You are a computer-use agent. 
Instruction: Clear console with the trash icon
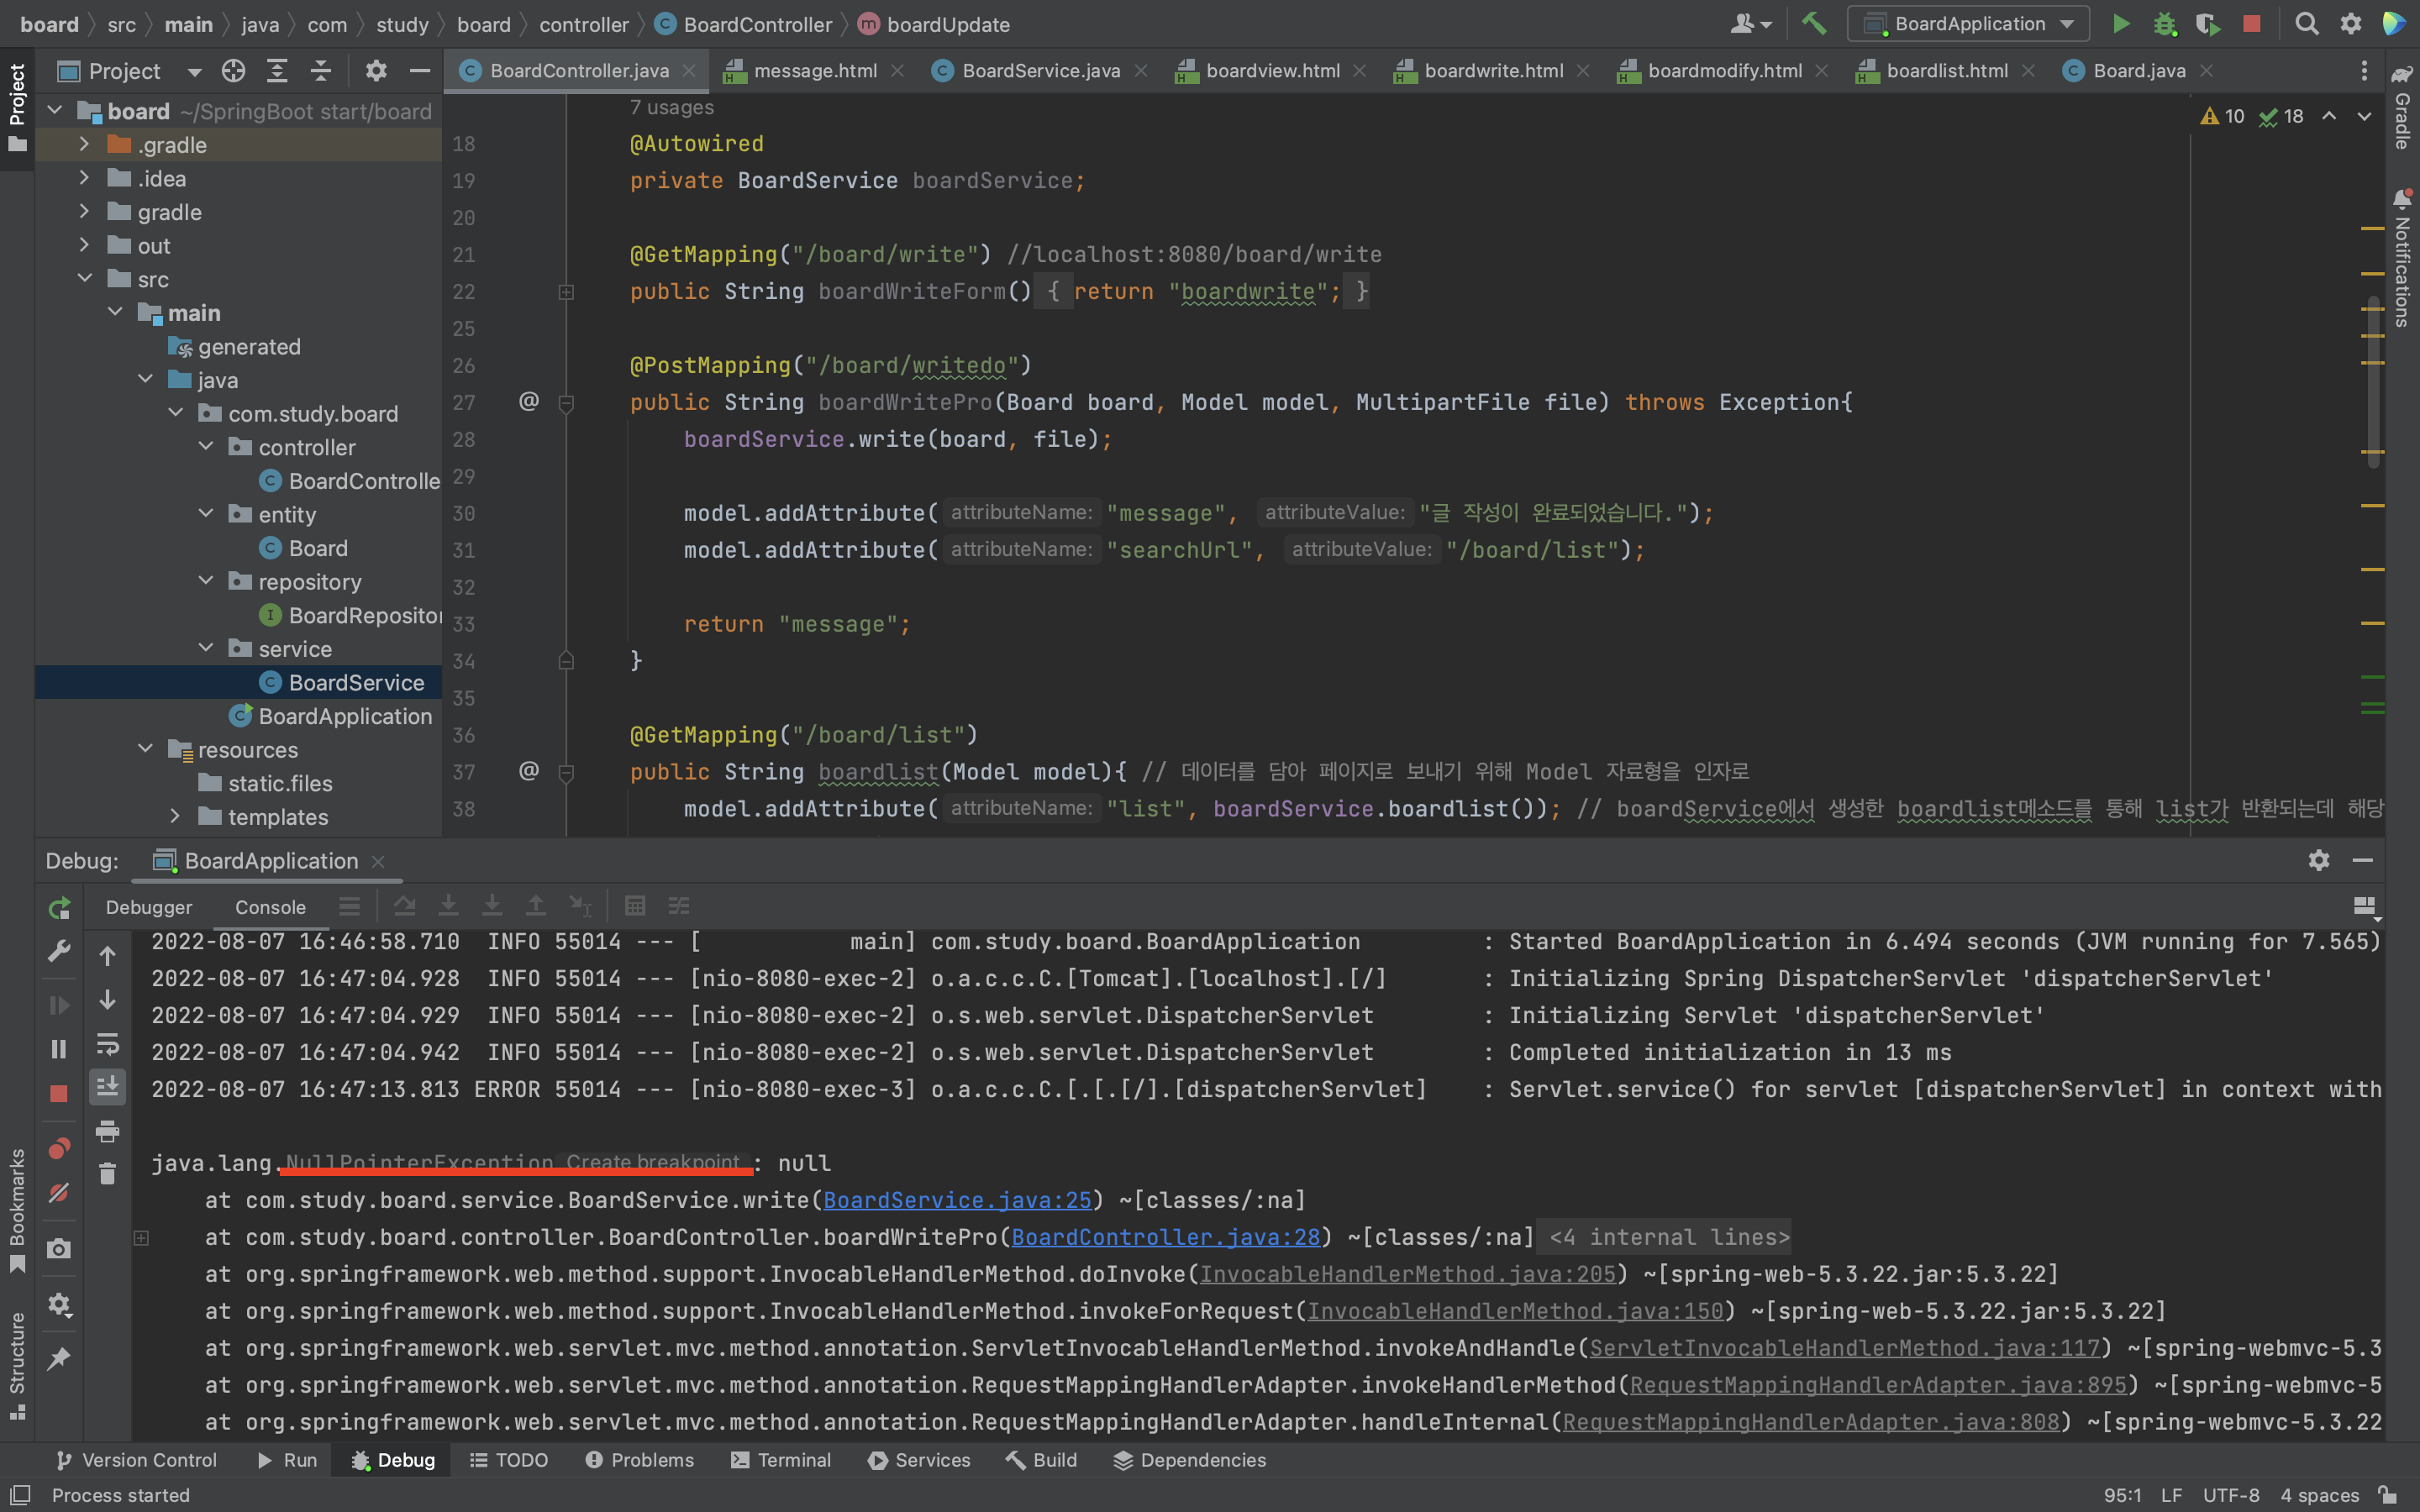click(x=107, y=1173)
